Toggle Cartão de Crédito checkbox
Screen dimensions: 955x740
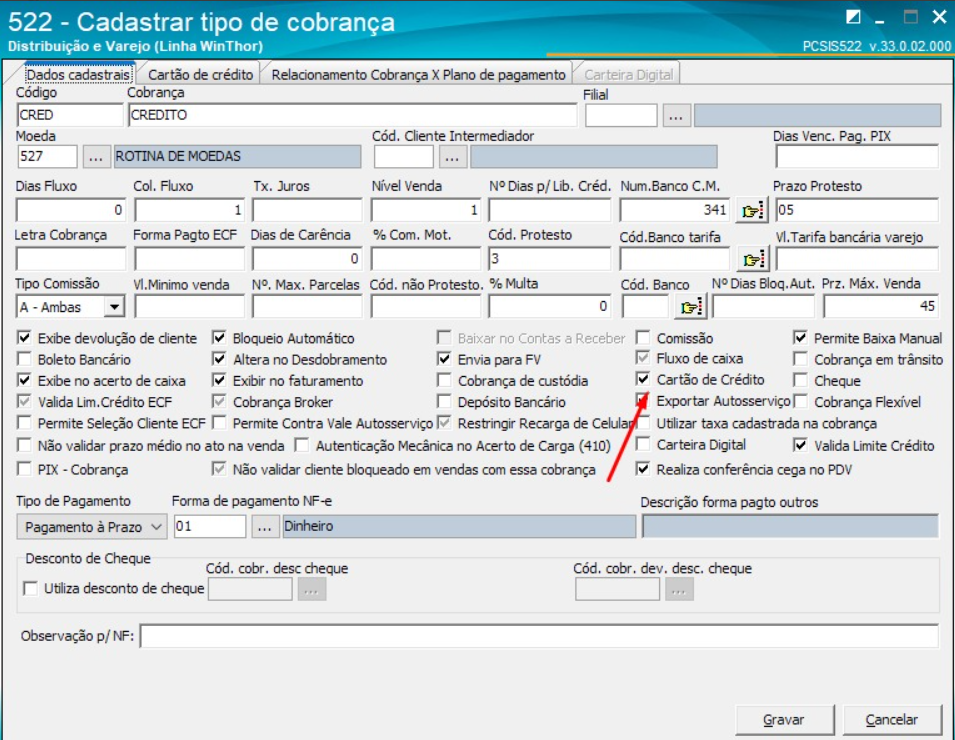click(x=644, y=380)
